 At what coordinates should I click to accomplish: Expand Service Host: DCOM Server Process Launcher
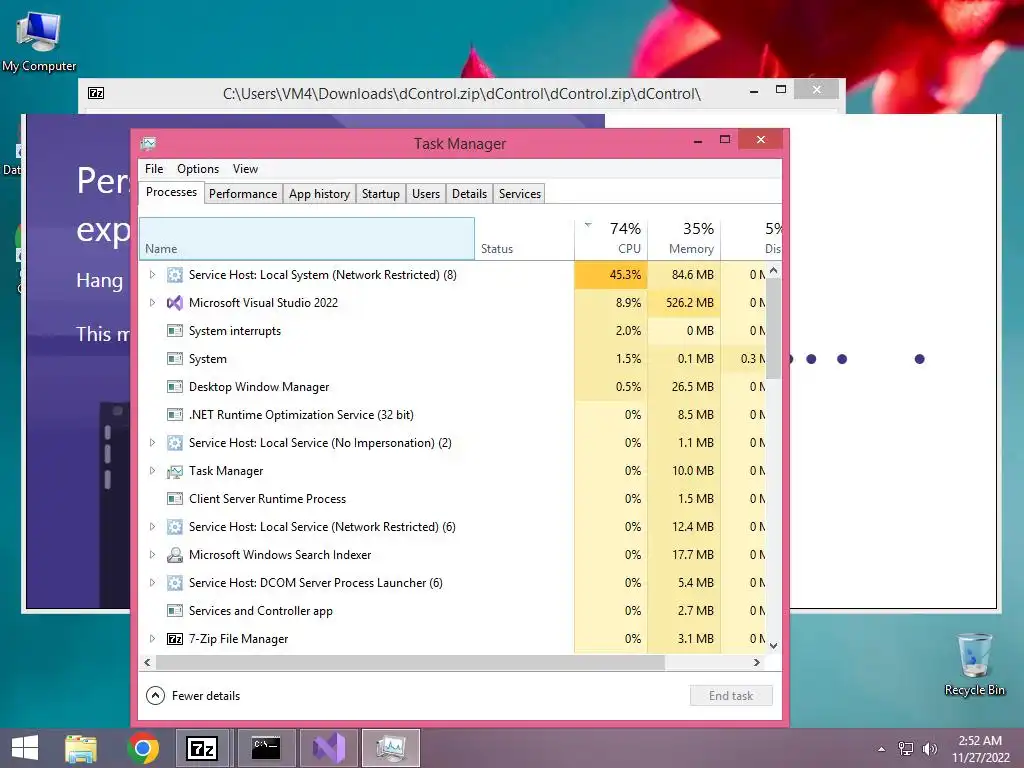pos(152,583)
